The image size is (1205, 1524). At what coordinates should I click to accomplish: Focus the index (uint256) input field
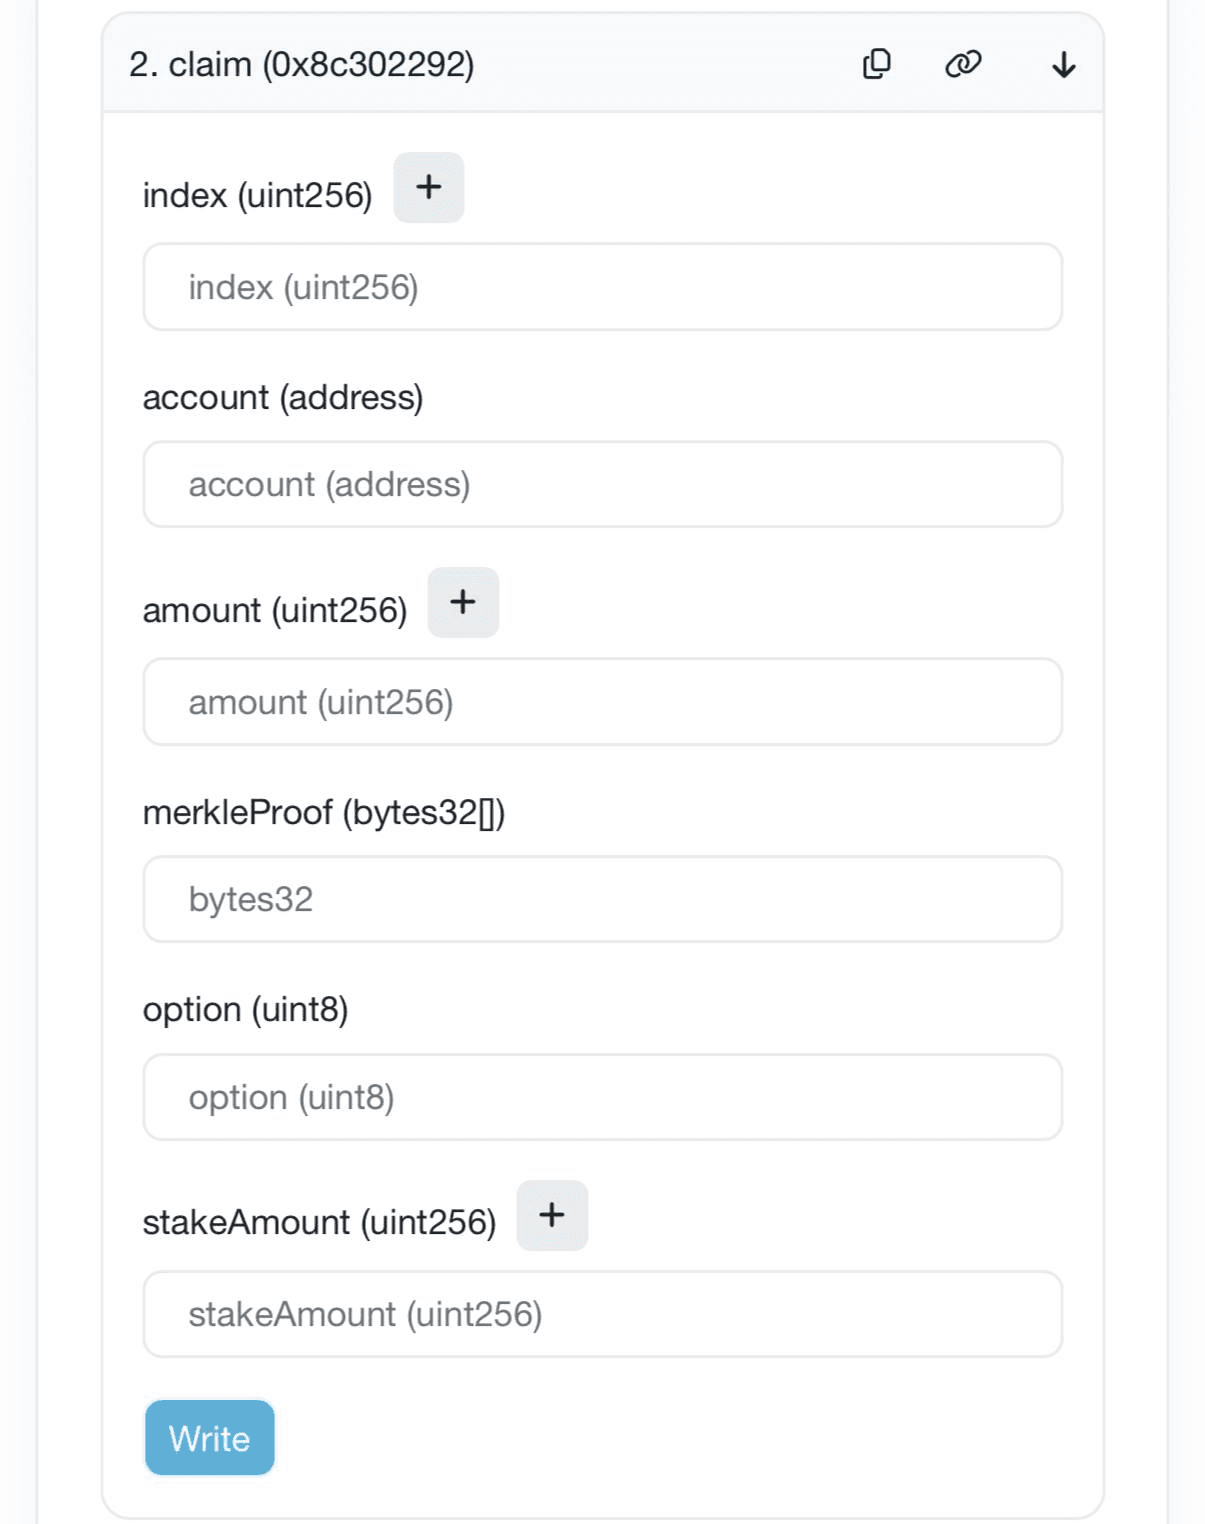click(603, 287)
